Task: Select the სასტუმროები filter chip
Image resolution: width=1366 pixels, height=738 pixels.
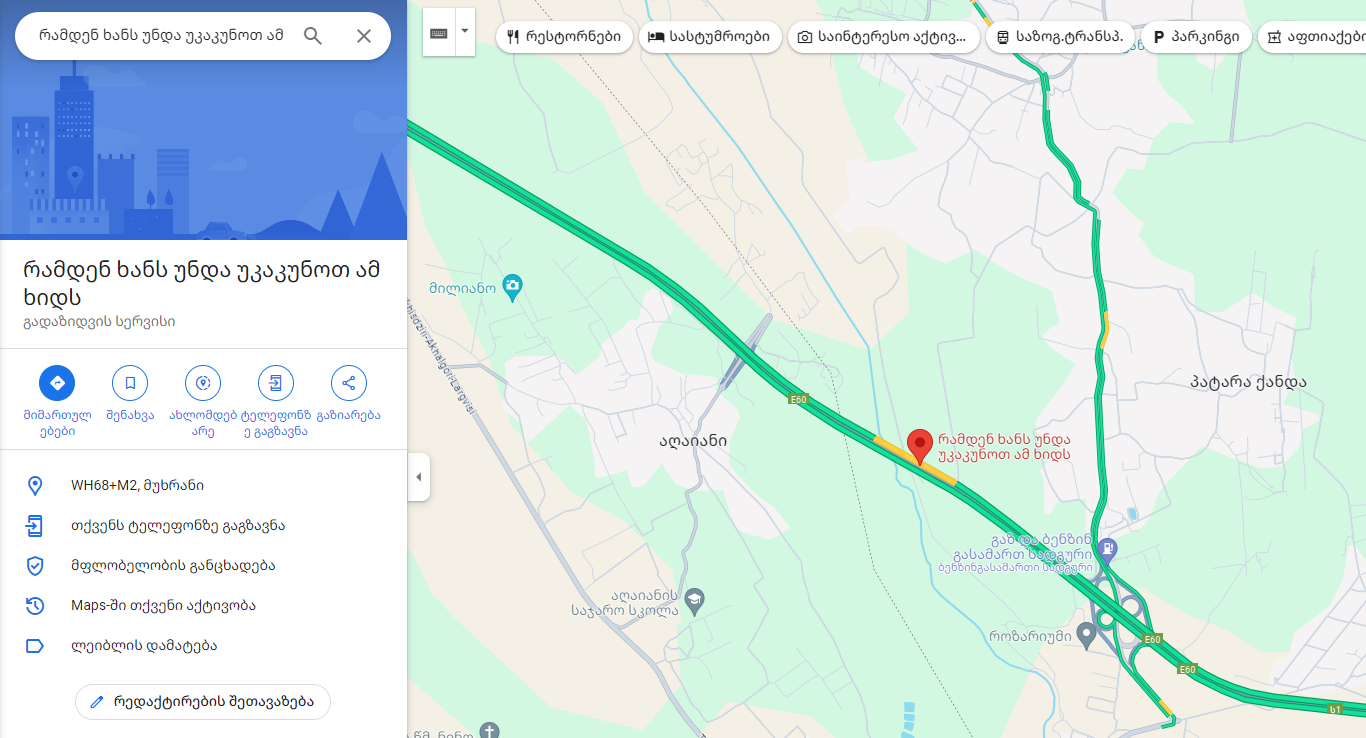Action: [709, 37]
